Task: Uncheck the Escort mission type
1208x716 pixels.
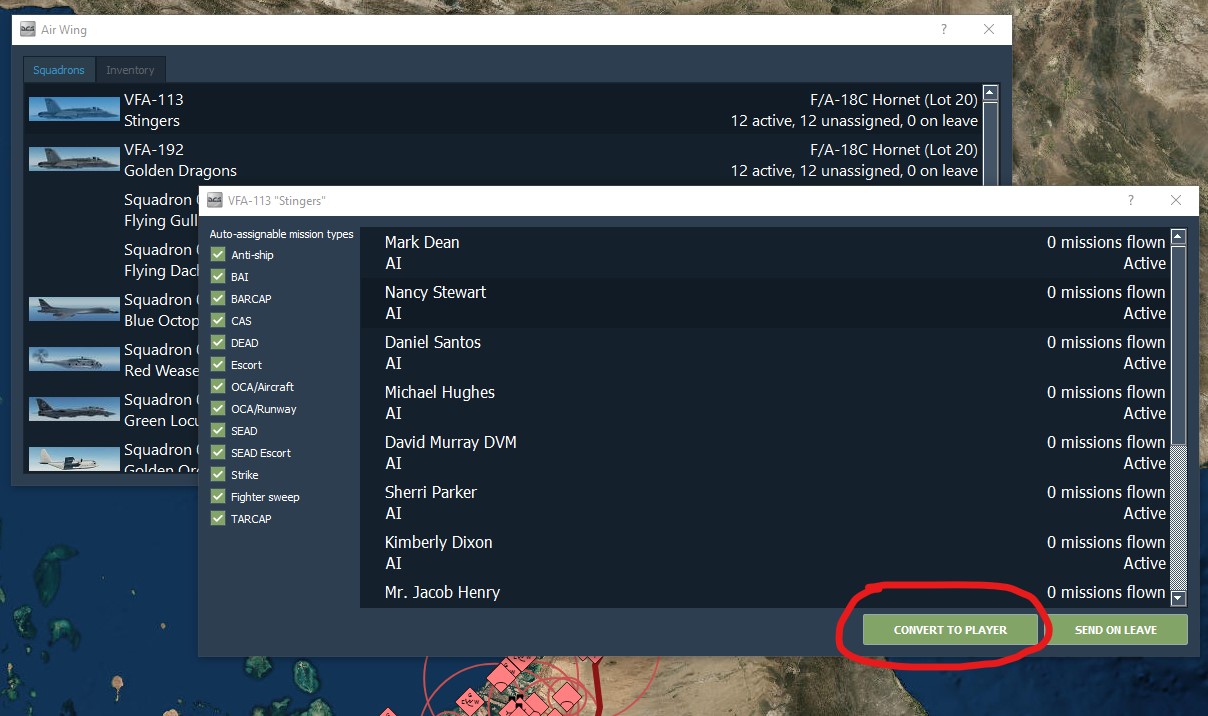Action: pos(218,365)
